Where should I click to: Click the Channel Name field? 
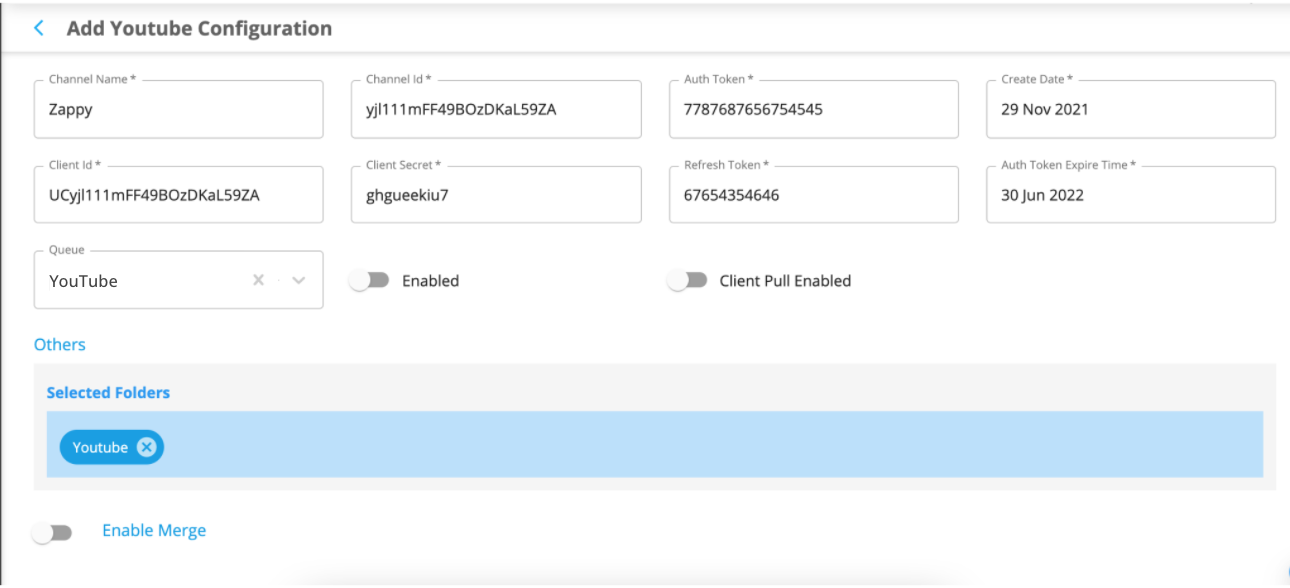179,109
